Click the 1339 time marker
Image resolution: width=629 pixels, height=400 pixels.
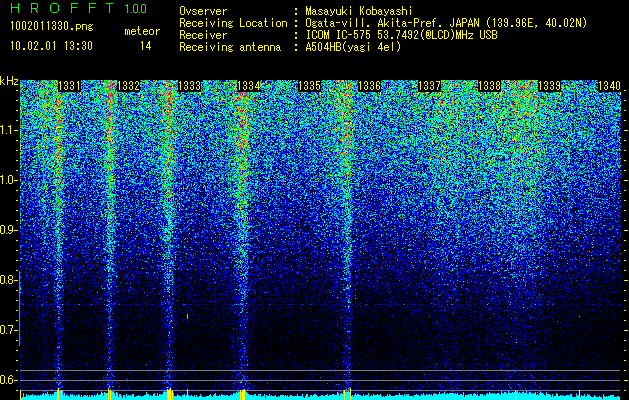tap(549, 86)
